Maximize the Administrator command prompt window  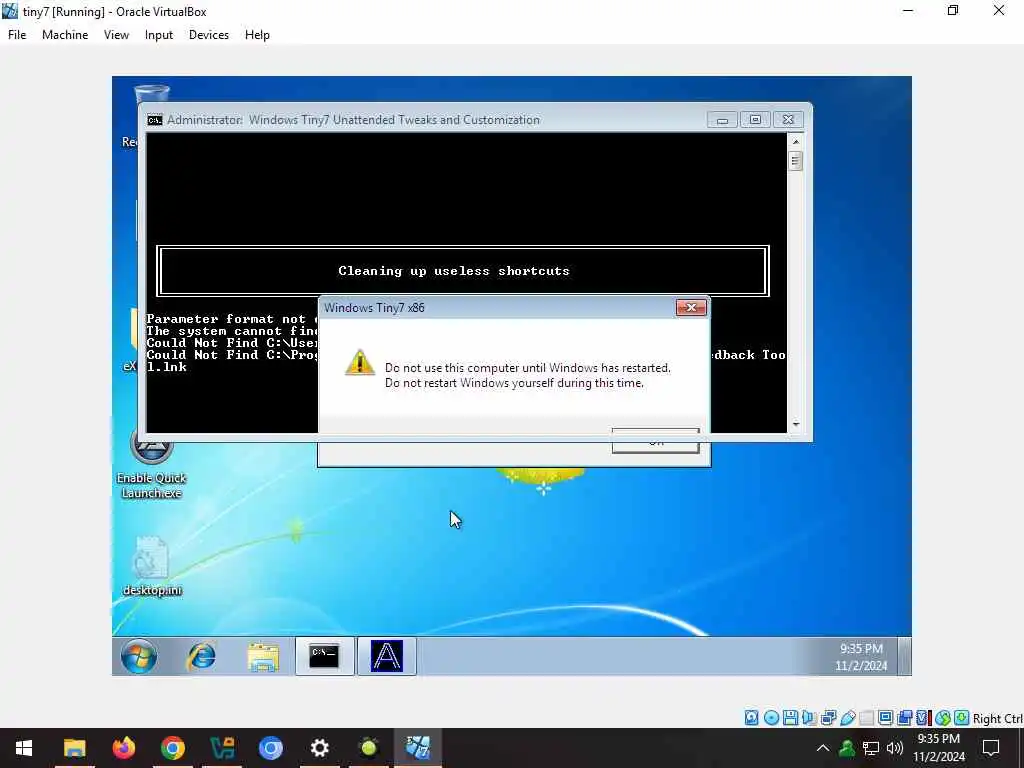point(756,120)
